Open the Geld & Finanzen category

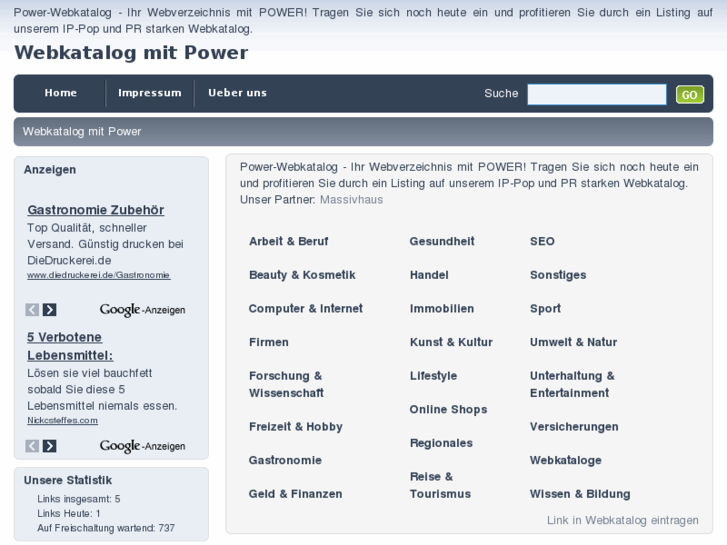click(295, 494)
